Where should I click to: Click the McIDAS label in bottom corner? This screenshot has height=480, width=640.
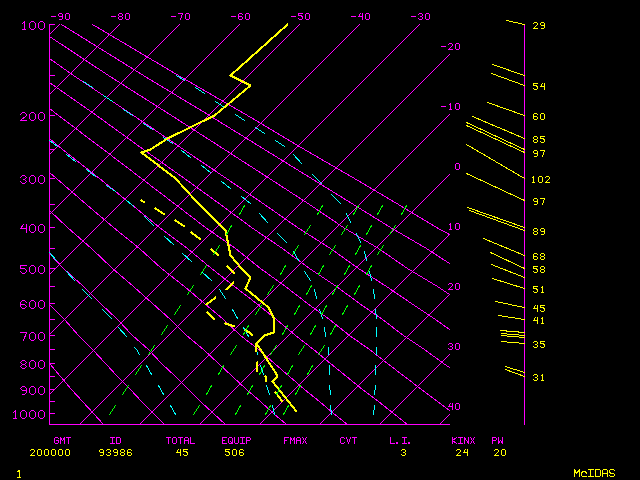point(594,472)
